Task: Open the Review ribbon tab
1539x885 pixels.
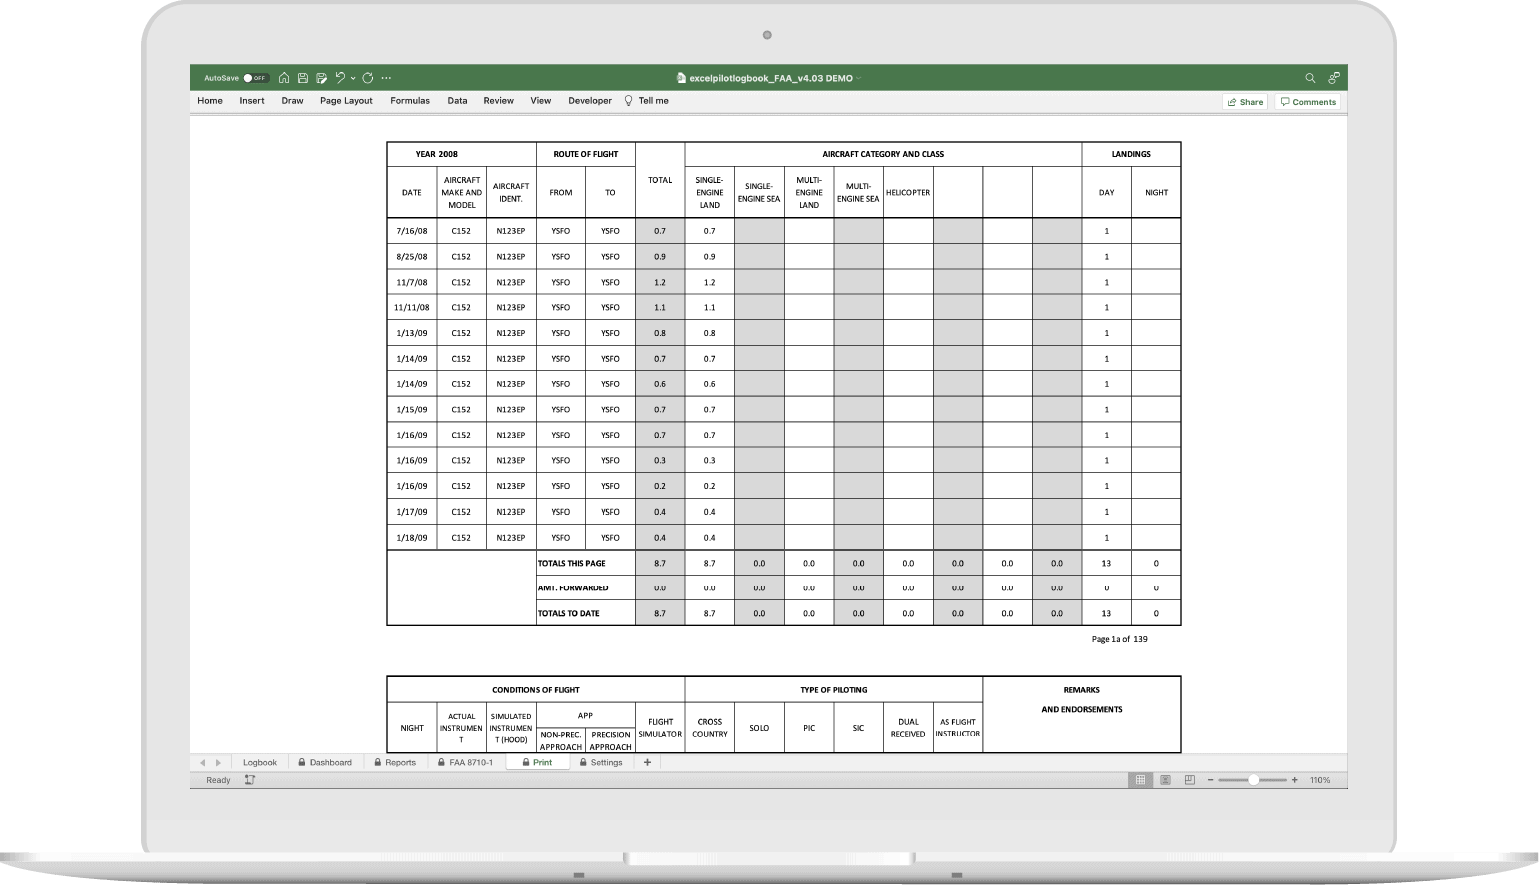Action: tap(498, 101)
